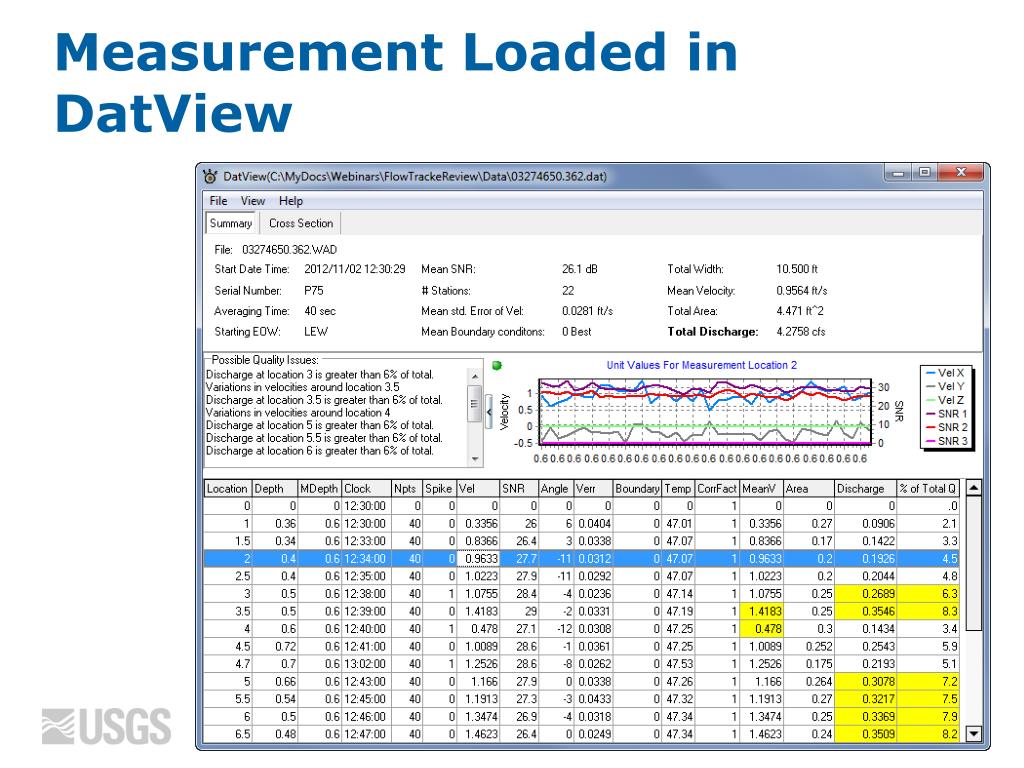This screenshot has height=768, width=1024.
Task: Click the Vel Y legend entry
Action: pos(945,387)
